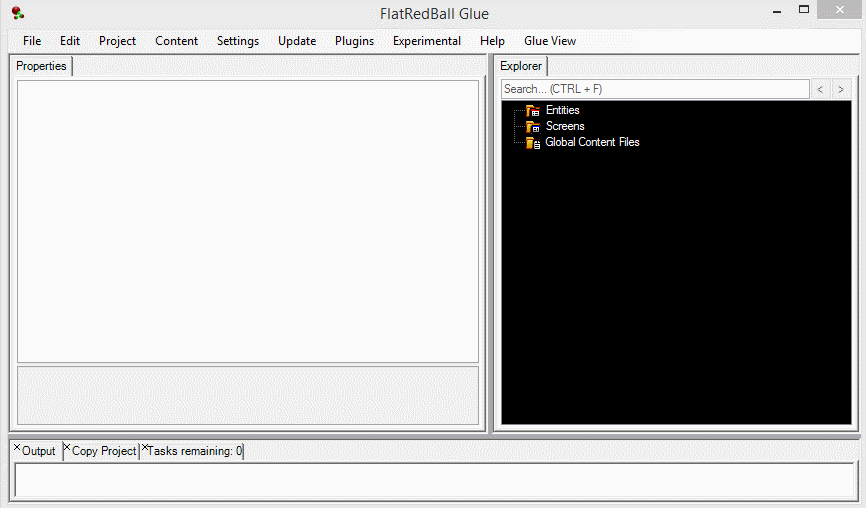Switch to the Properties tab
This screenshot has height=508, width=866.
pyautogui.click(x=41, y=66)
